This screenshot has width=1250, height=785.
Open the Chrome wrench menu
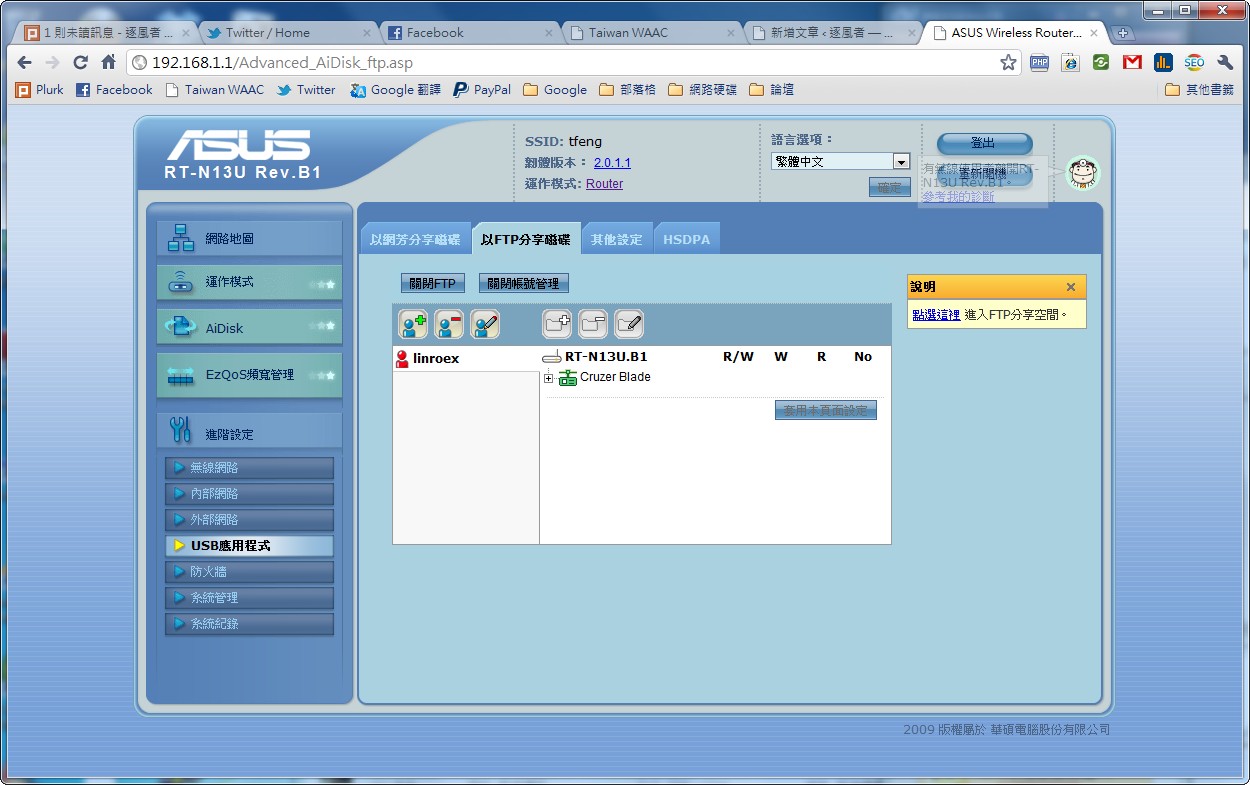pyautogui.click(x=1225, y=62)
